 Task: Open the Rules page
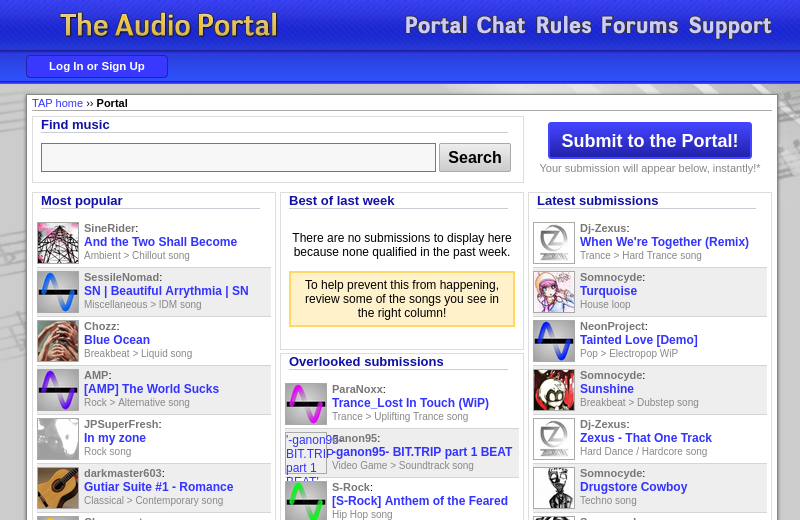point(563,26)
